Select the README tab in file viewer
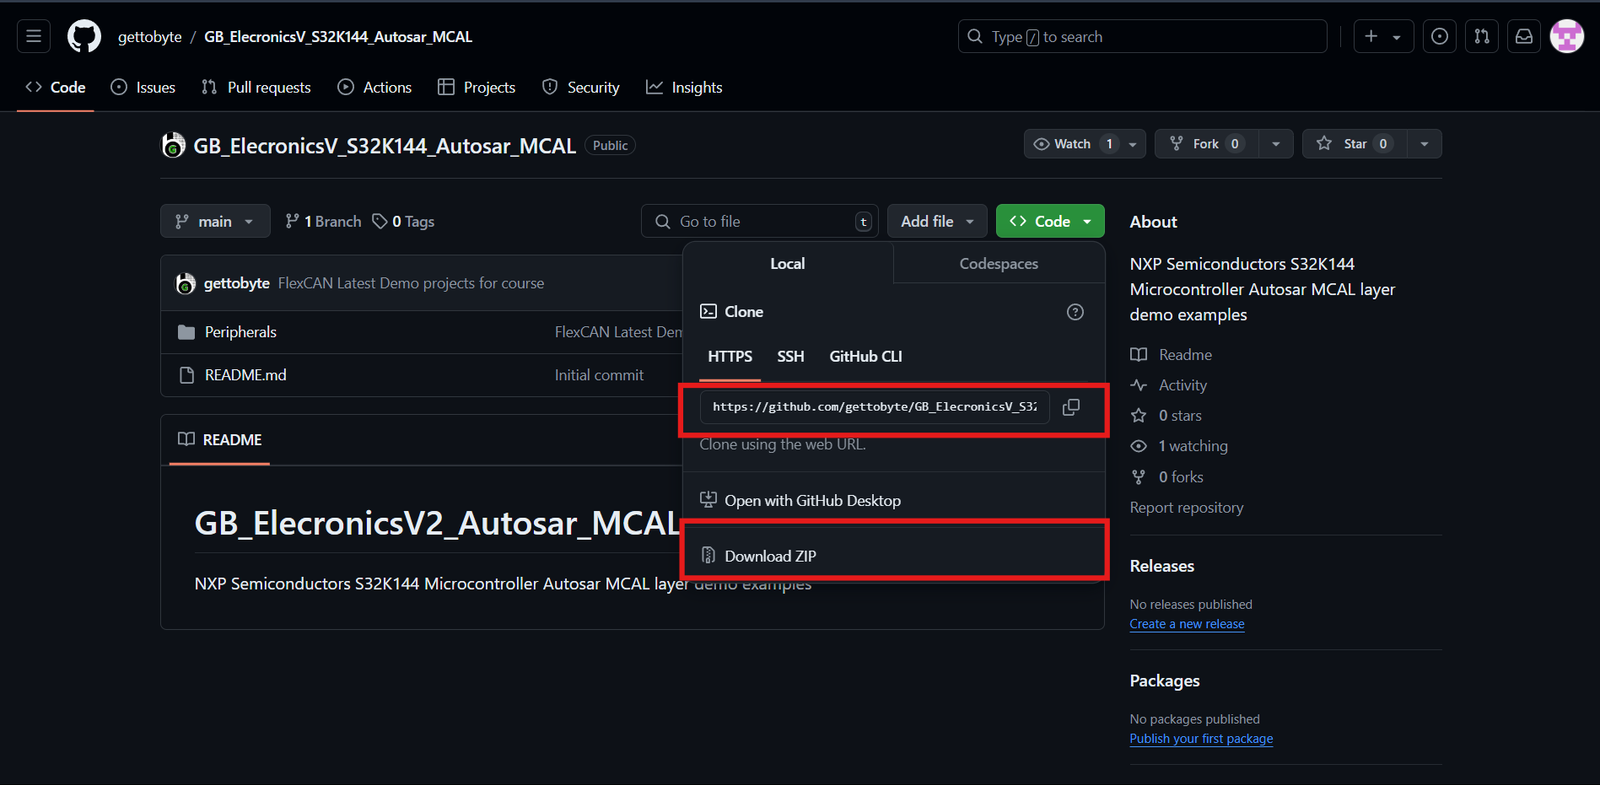Image resolution: width=1600 pixels, height=785 pixels. click(220, 439)
